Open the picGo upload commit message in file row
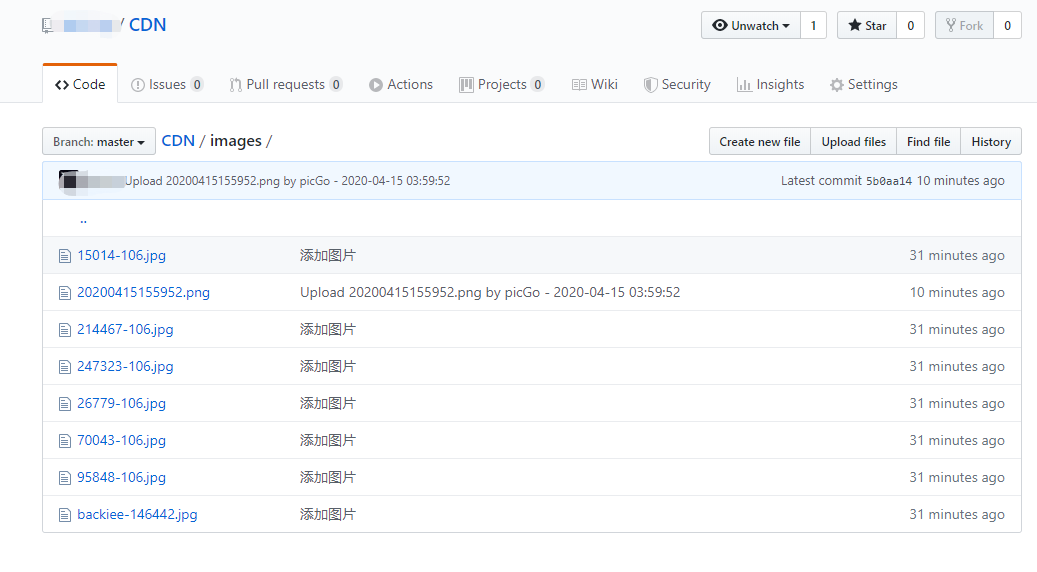The image size is (1037, 572). [x=490, y=292]
